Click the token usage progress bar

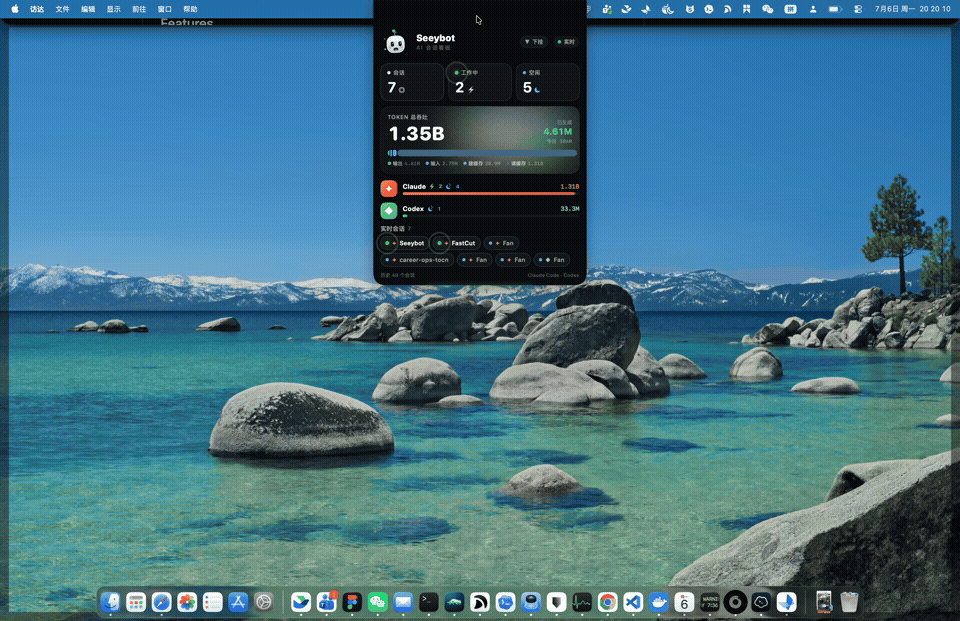[x=482, y=153]
